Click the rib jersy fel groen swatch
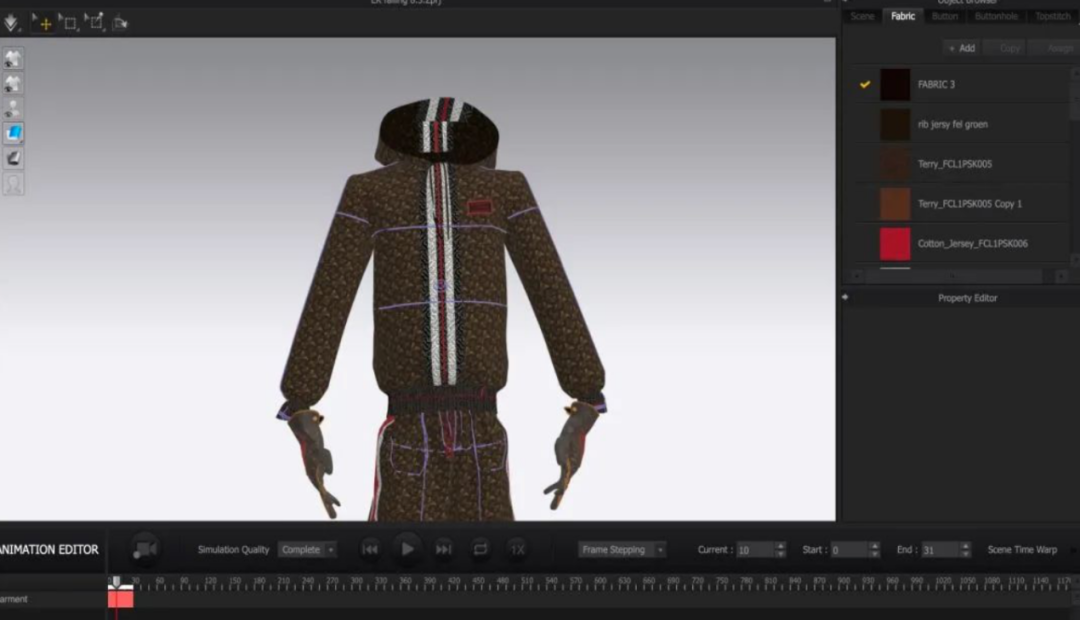The image size is (1080, 620). (895, 125)
